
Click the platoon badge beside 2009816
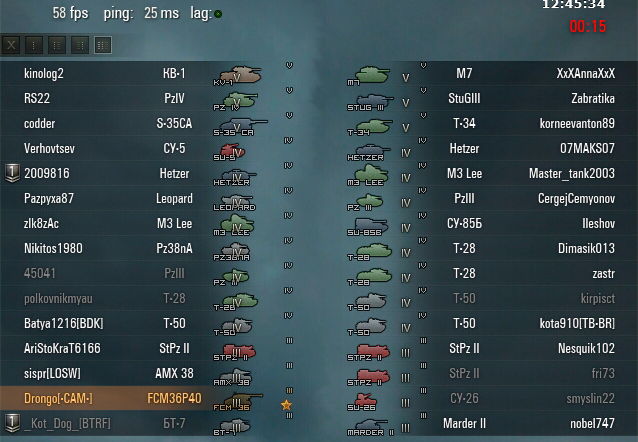tap(12, 173)
